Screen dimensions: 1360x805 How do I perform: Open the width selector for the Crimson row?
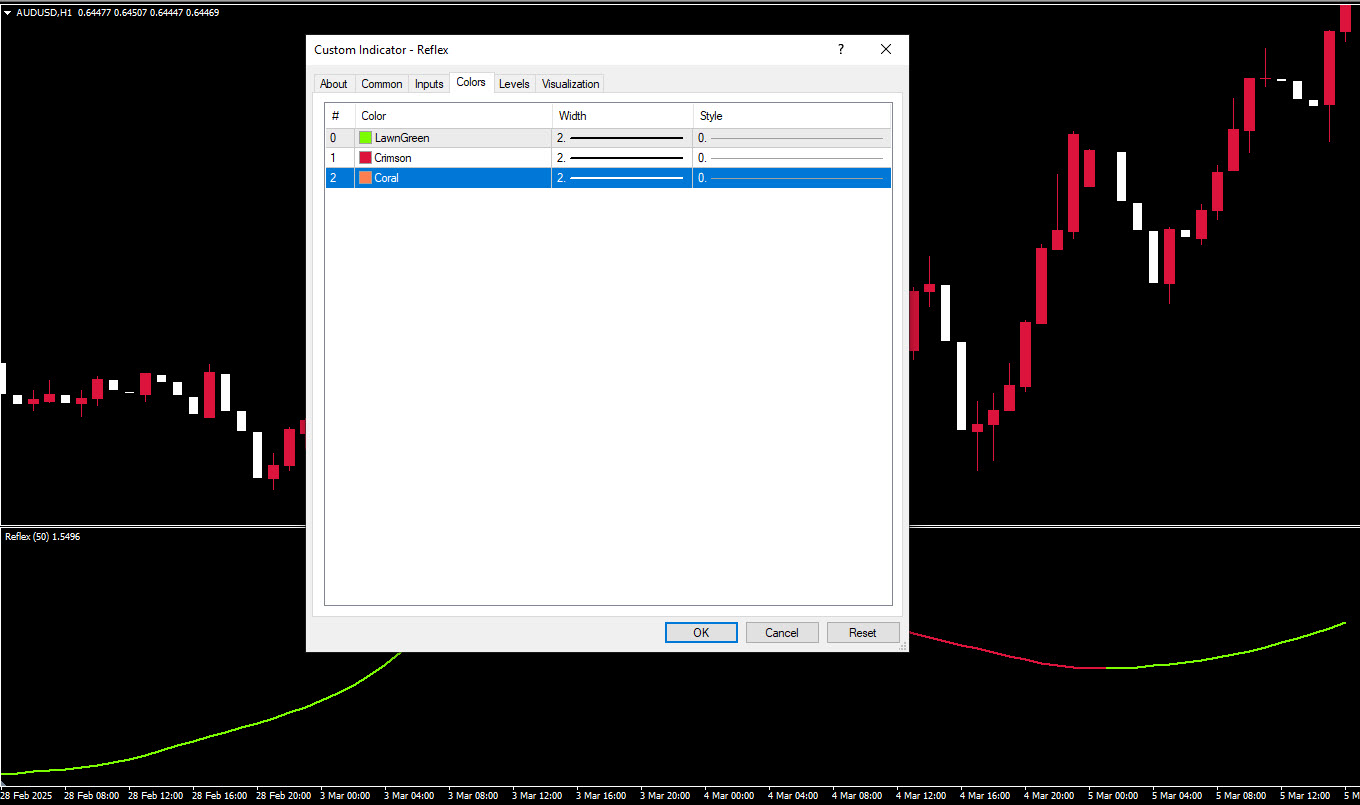[621, 158]
